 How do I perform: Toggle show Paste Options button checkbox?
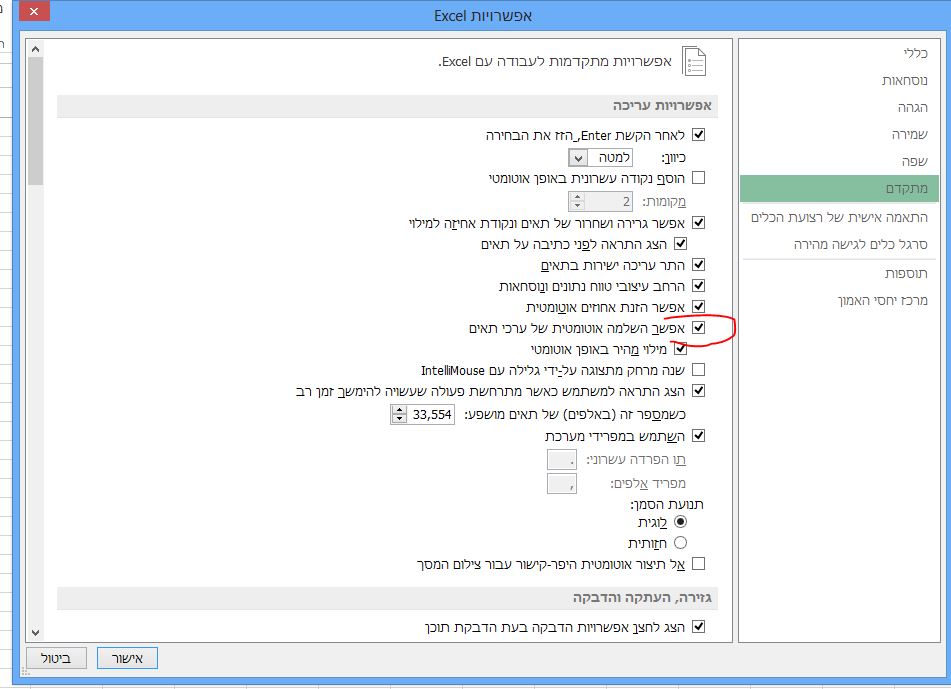pos(699,627)
